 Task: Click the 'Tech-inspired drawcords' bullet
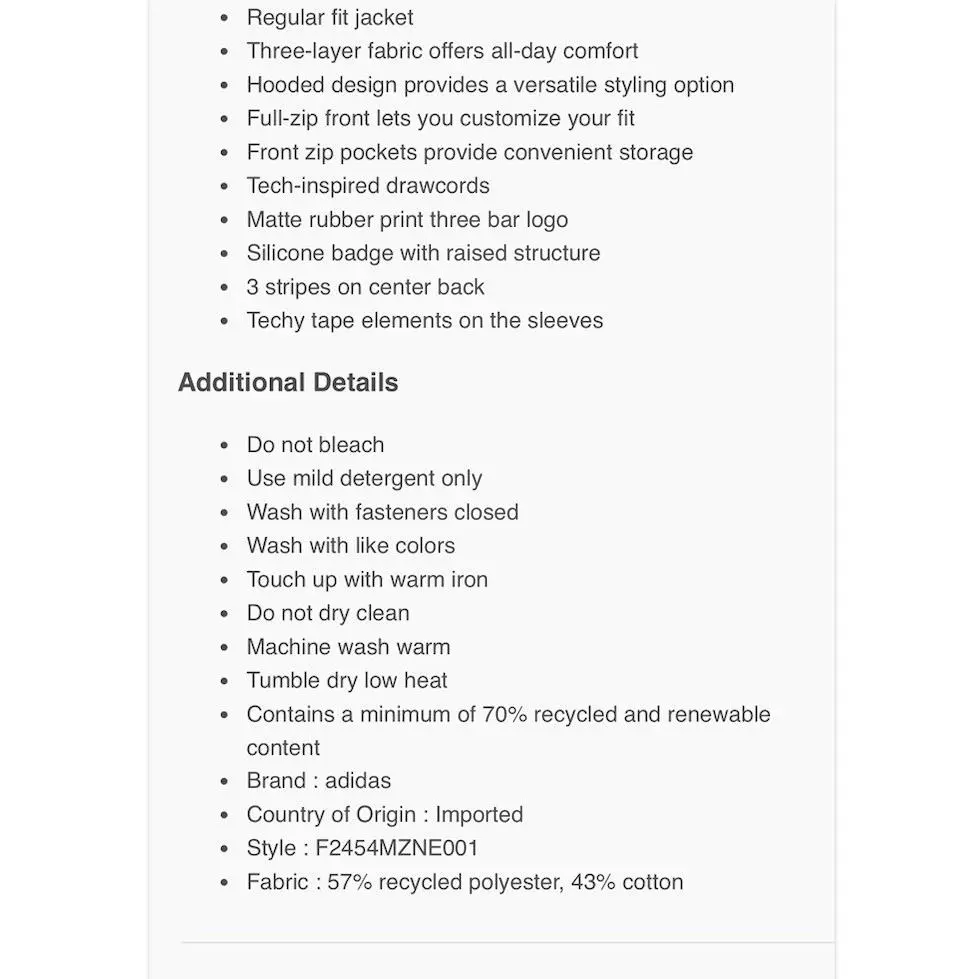368,185
